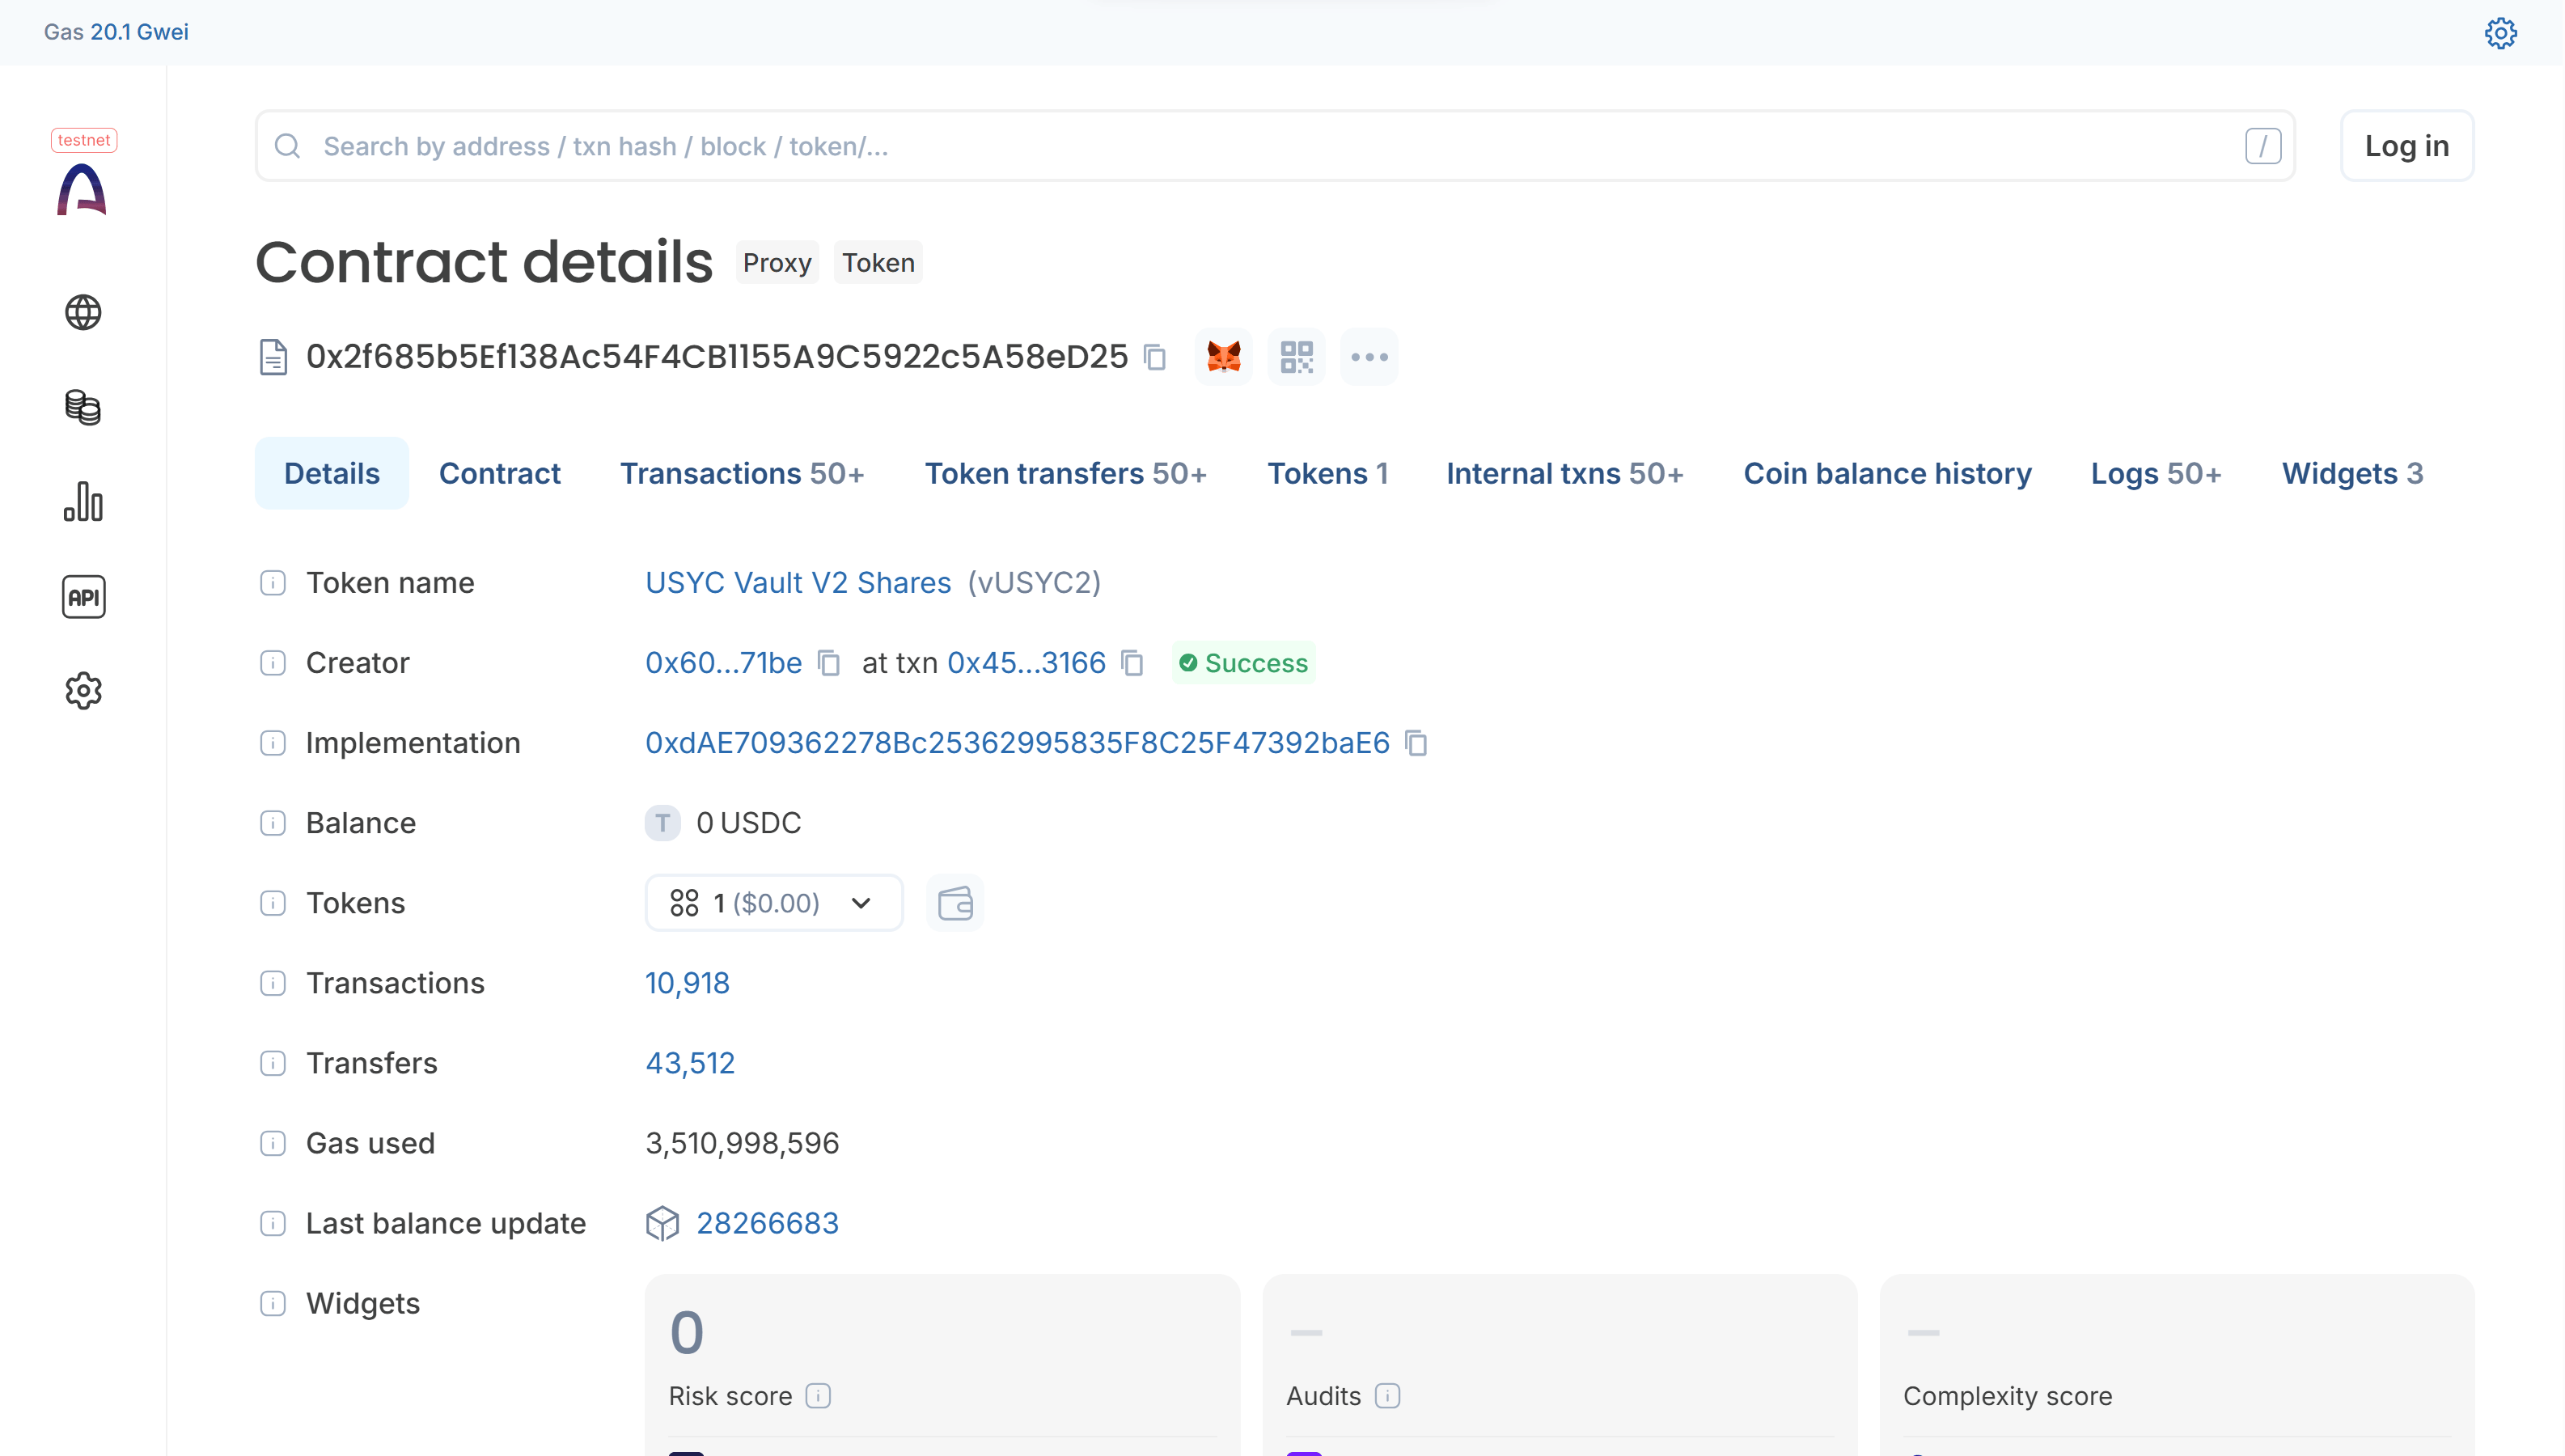Viewport: 2565px width, 1456px height.
Task: Copy the contract address to clipboard
Action: pos(1155,357)
